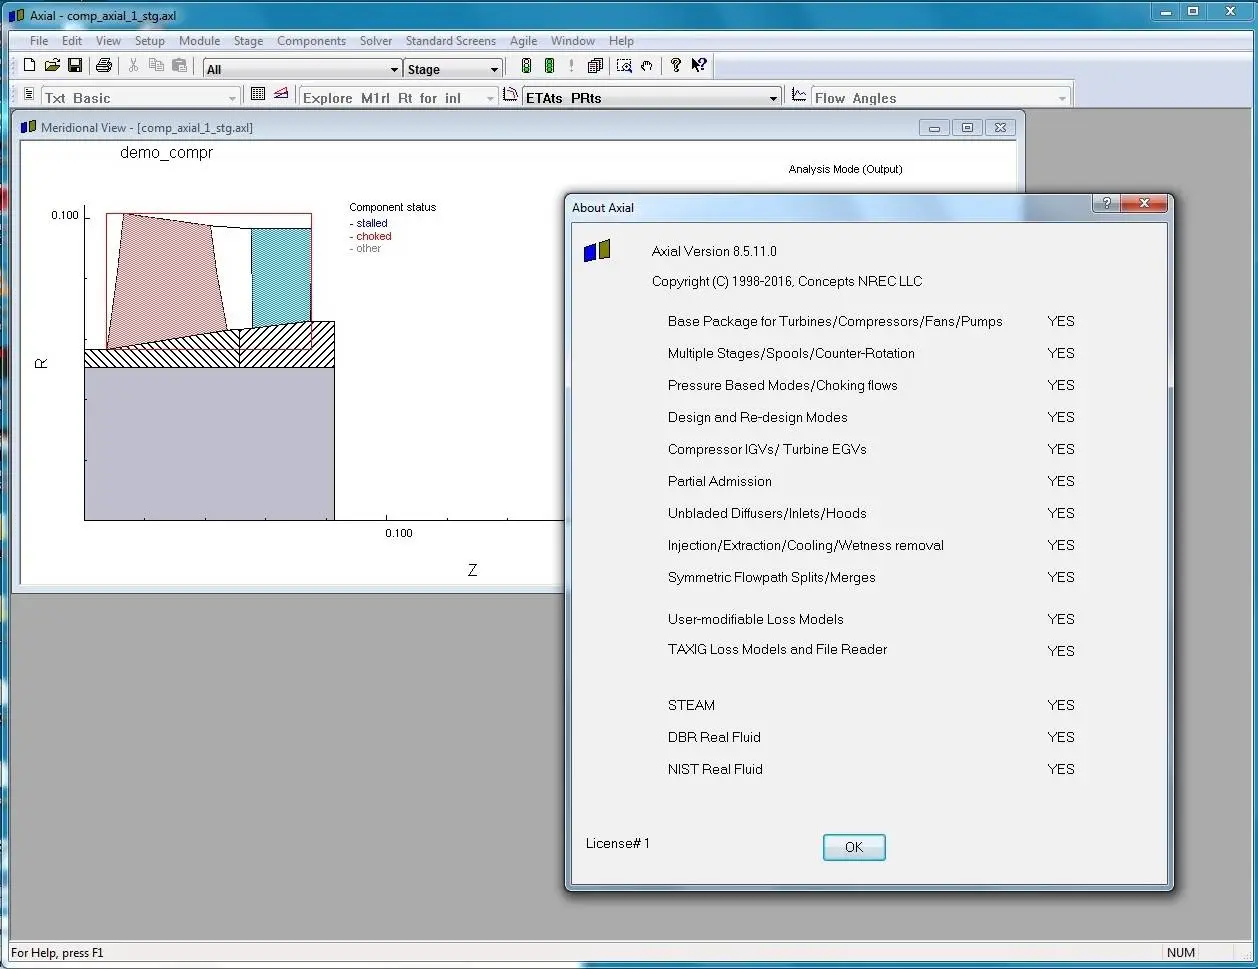
Task: Open the Stage dropdown in toolbar
Action: tap(494, 69)
